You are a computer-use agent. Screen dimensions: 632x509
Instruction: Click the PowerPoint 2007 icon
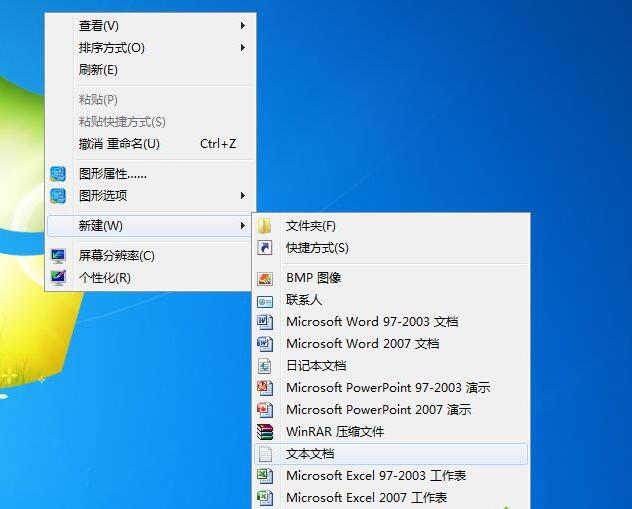pos(265,410)
